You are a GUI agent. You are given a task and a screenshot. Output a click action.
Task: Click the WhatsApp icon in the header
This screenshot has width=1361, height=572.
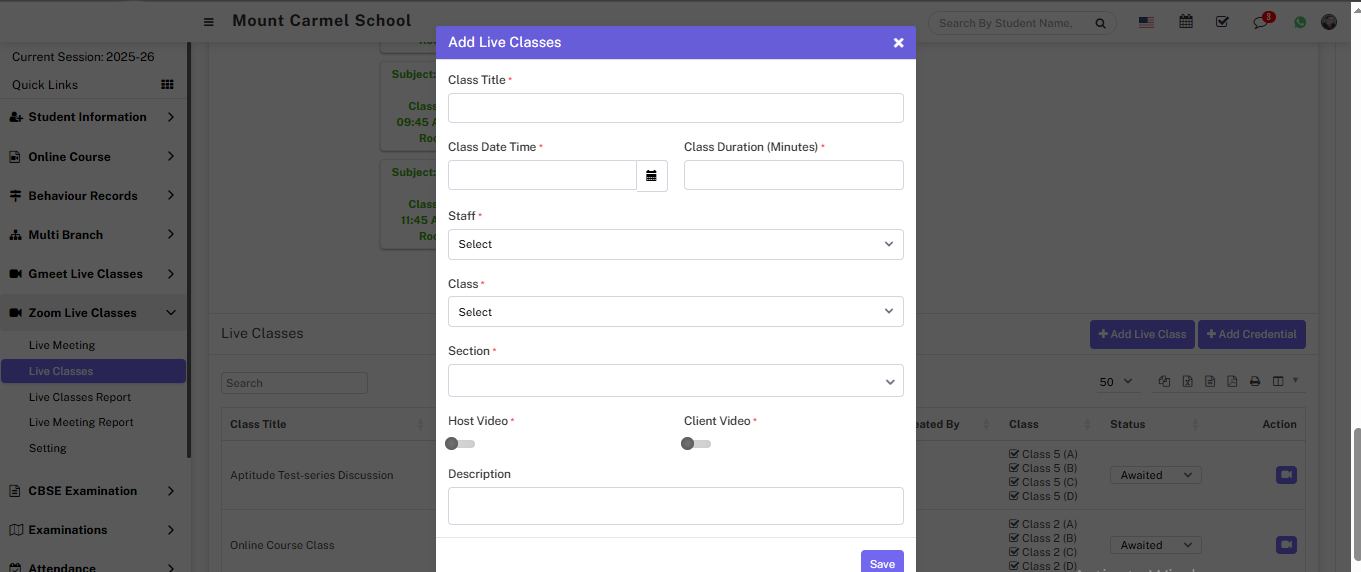coord(1300,22)
